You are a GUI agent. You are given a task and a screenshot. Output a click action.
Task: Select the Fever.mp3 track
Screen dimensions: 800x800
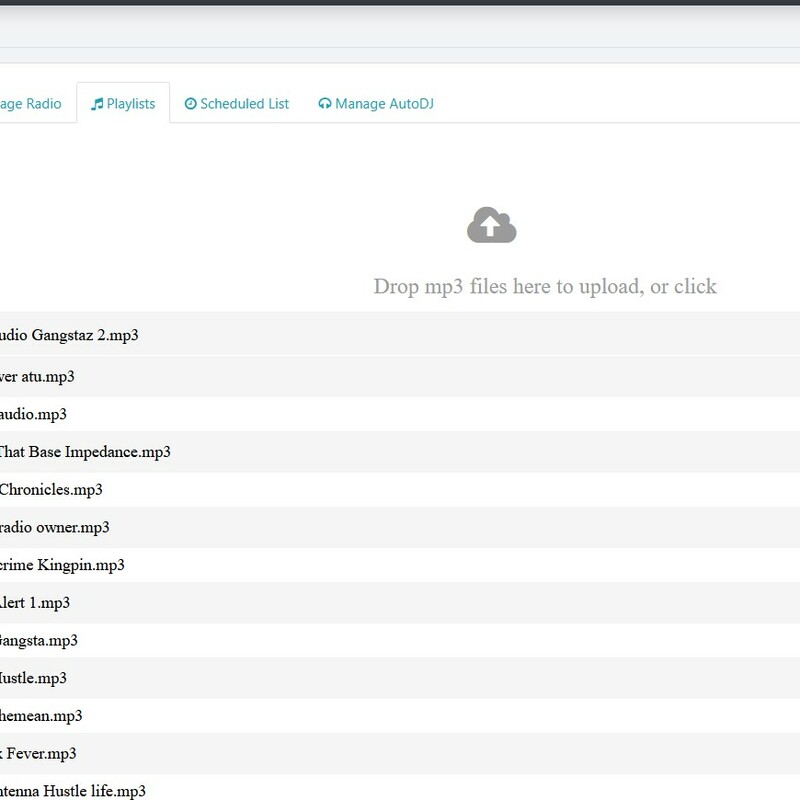(39, 753)
